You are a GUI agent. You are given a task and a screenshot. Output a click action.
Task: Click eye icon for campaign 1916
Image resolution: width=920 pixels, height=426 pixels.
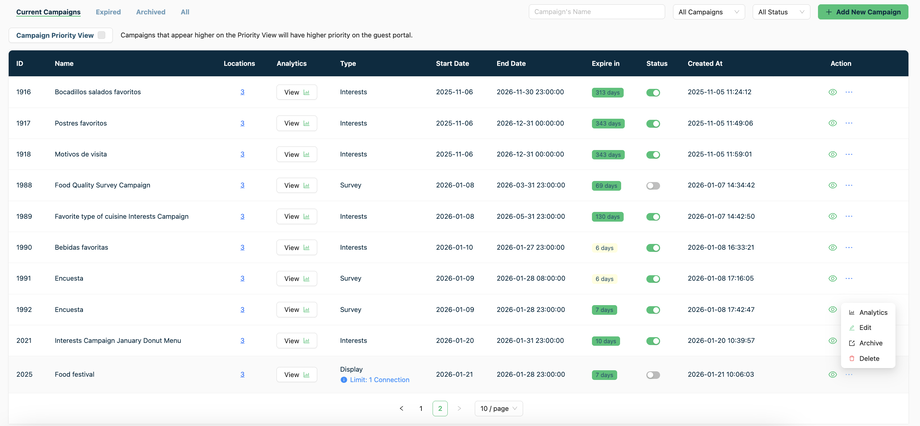click(x=832, y=92)
